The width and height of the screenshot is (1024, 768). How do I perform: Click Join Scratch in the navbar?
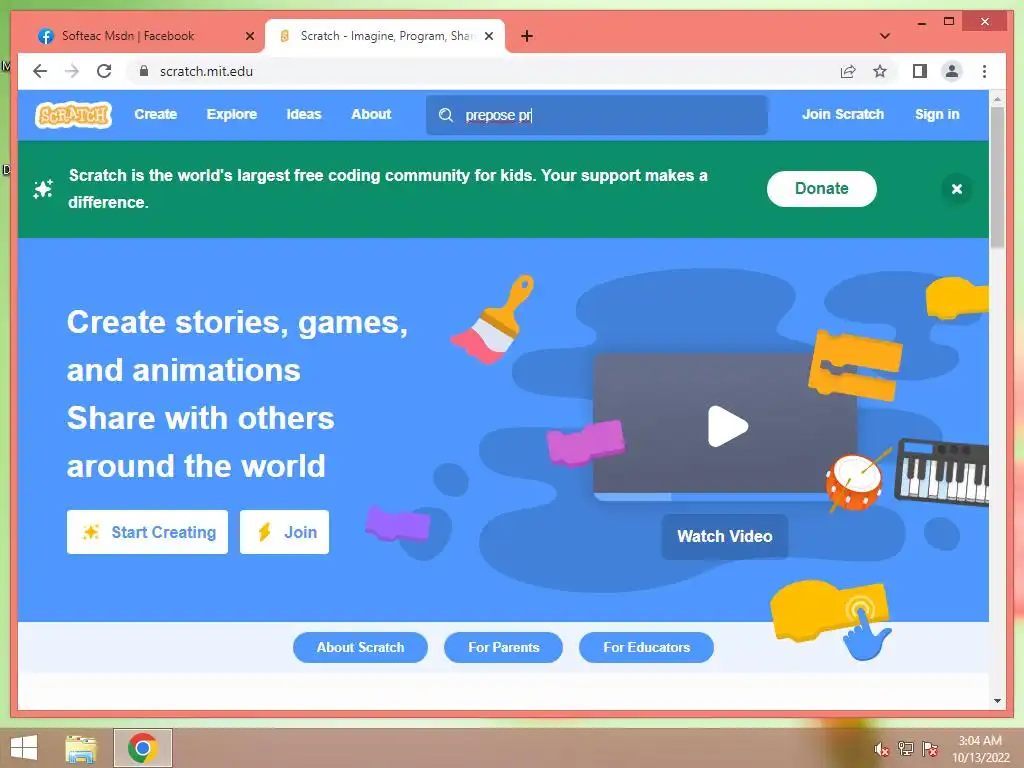coord(842,114)
